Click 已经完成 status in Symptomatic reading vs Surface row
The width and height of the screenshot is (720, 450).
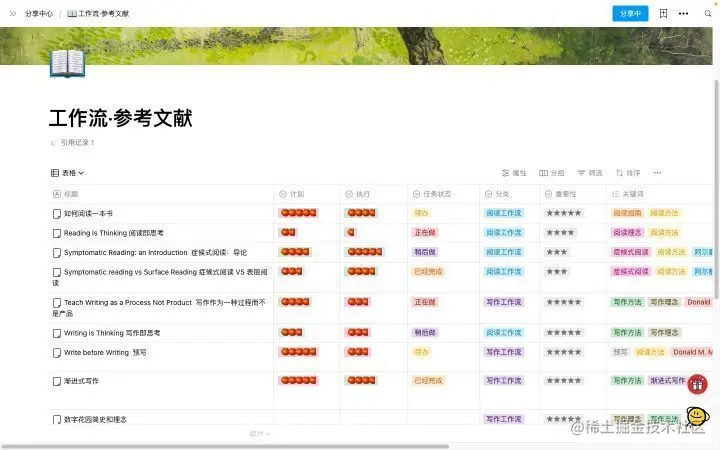[x=428, y=272]
